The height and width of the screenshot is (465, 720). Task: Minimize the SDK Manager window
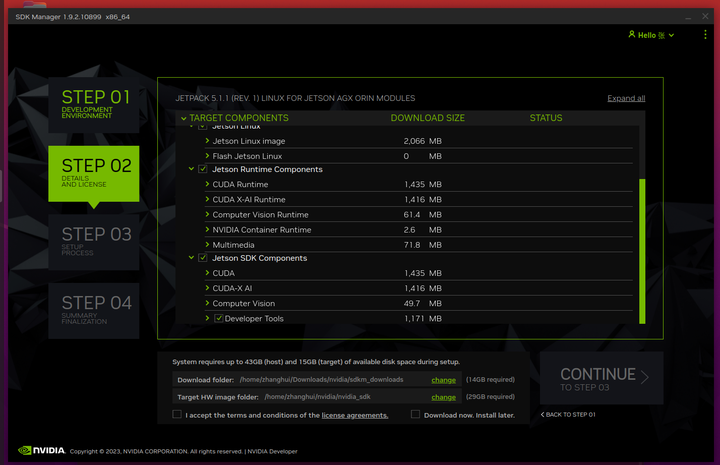(x=688, y=17)
